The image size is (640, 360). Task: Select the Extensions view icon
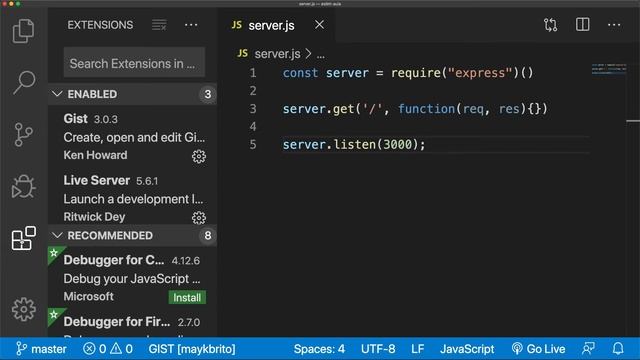23,238
